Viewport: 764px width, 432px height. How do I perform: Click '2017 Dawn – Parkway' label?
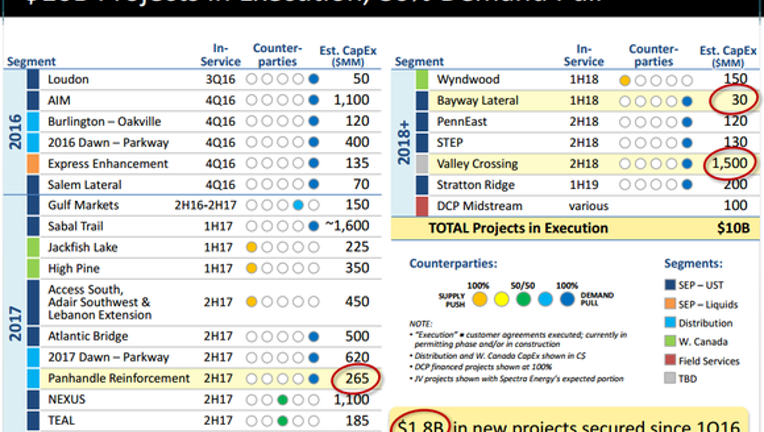click(x=108, y=357)
